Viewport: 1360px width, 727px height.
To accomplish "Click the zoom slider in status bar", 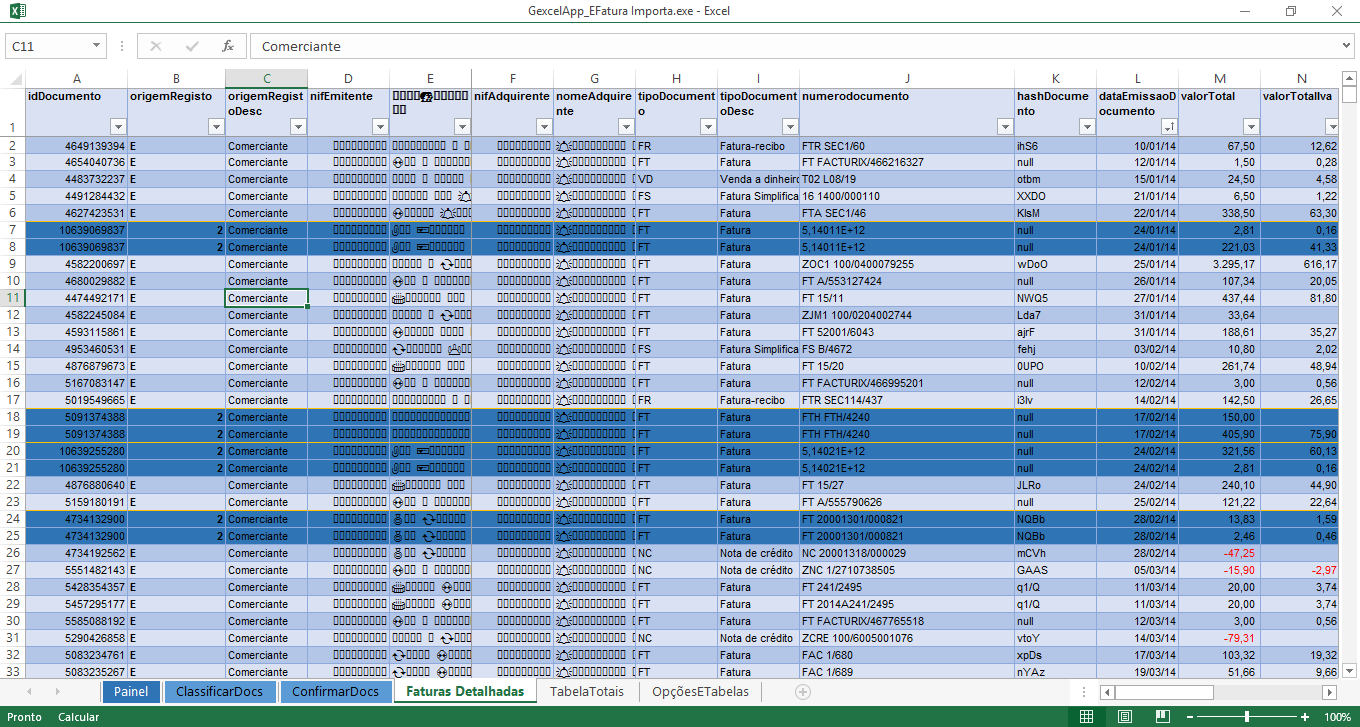I will tap(1247, 717).
